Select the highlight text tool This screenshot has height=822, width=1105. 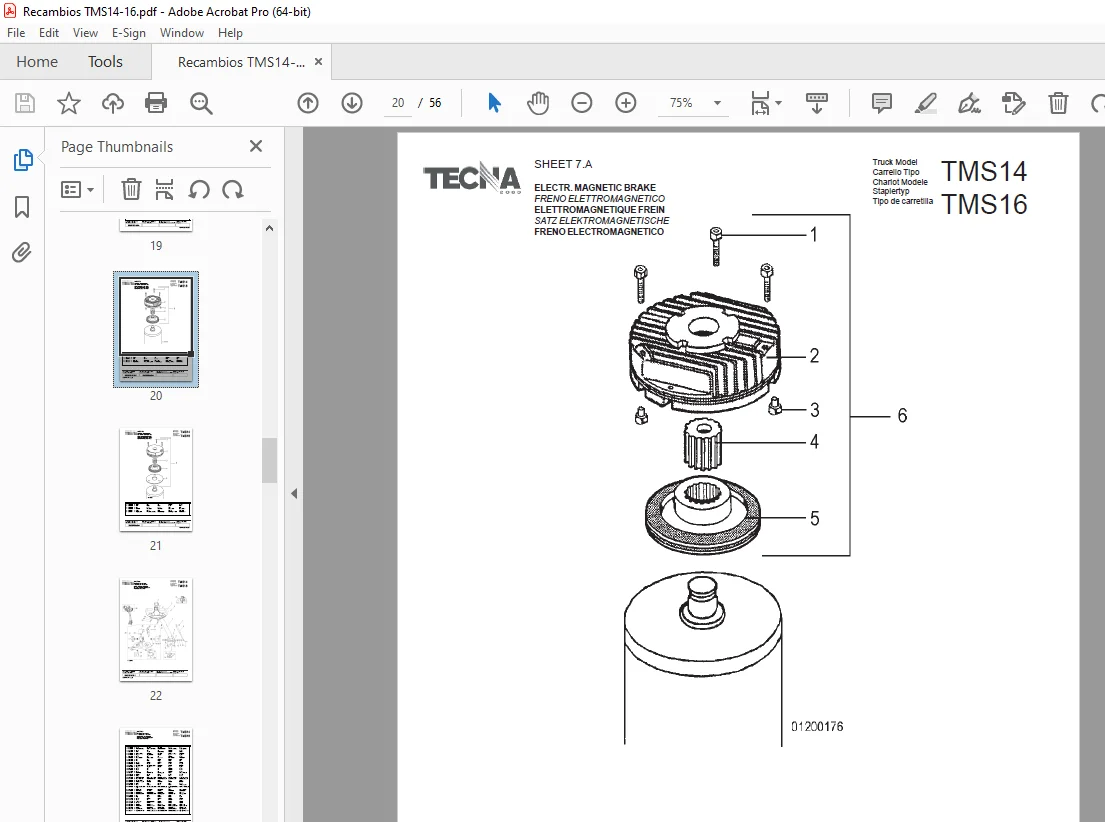925,103
